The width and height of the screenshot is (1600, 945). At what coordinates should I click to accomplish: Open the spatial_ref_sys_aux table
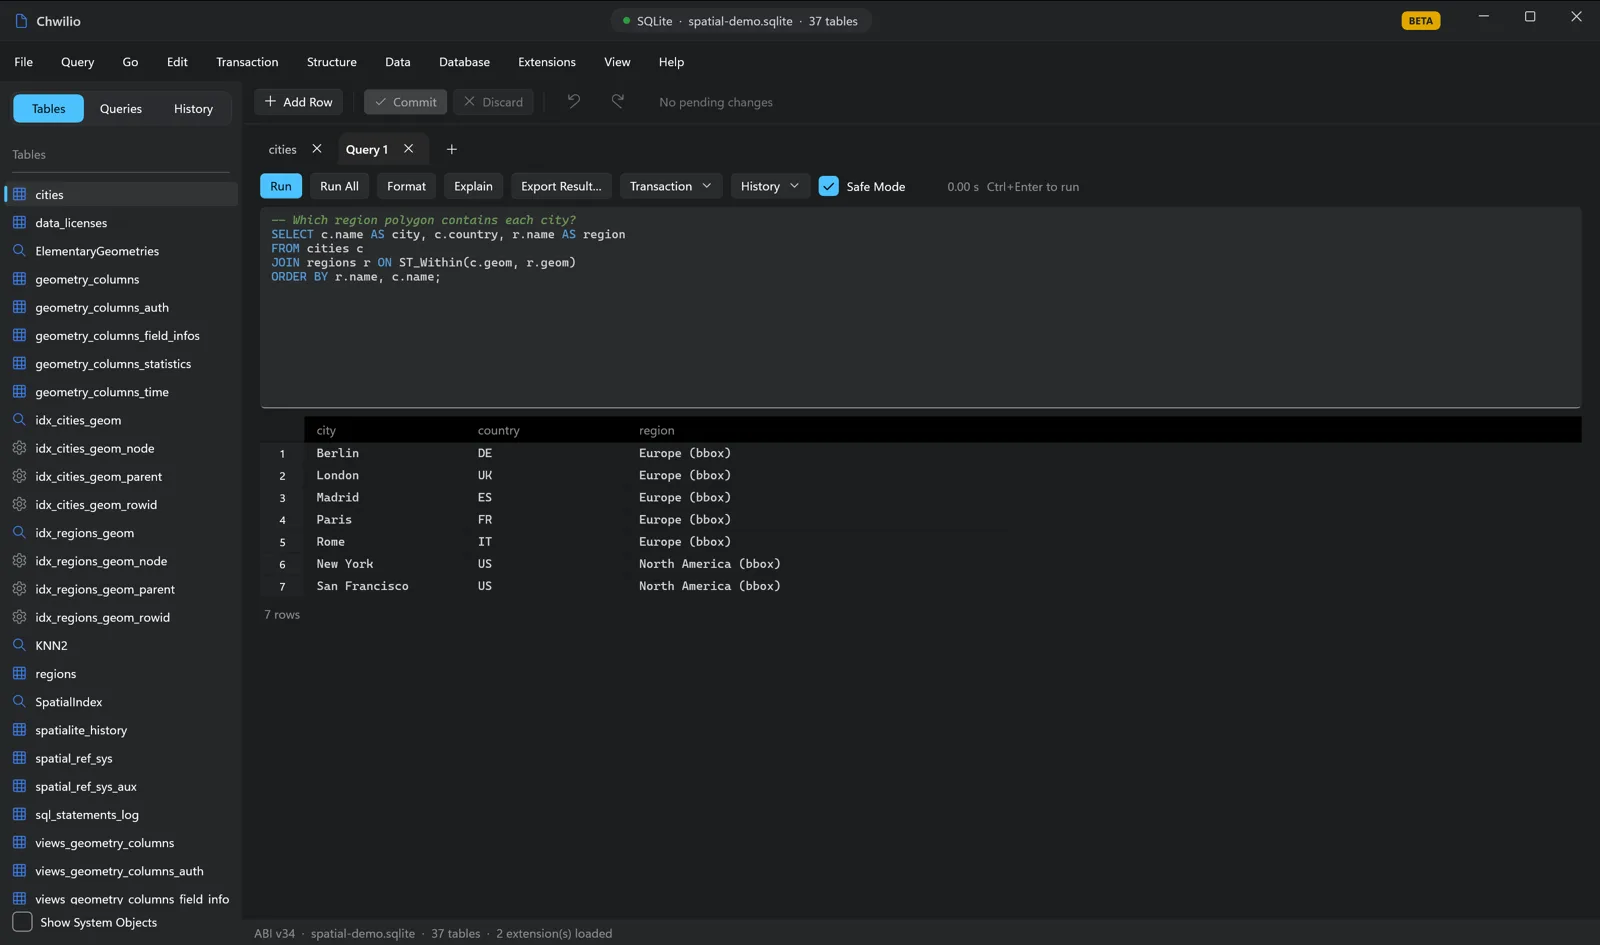click(86, 786)
